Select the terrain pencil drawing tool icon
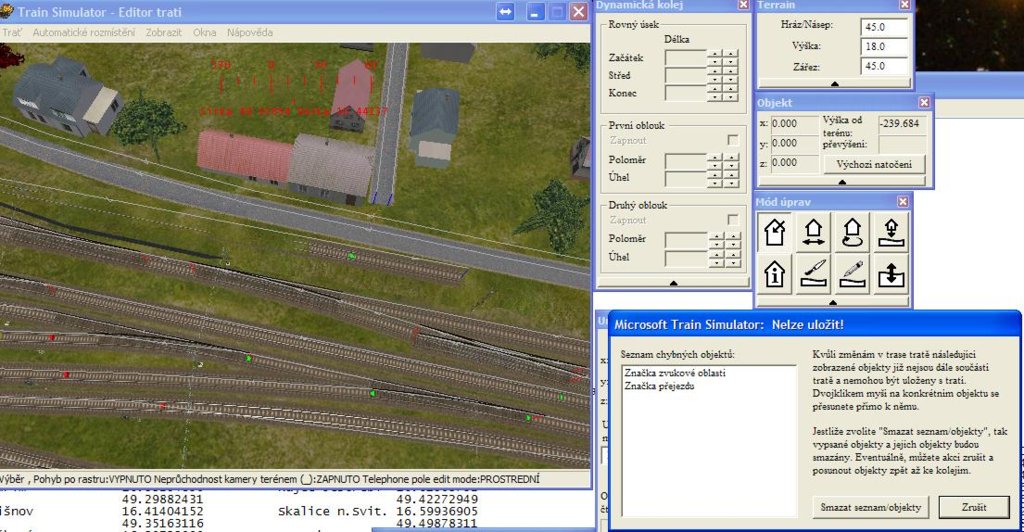 [x=852, y=273]
